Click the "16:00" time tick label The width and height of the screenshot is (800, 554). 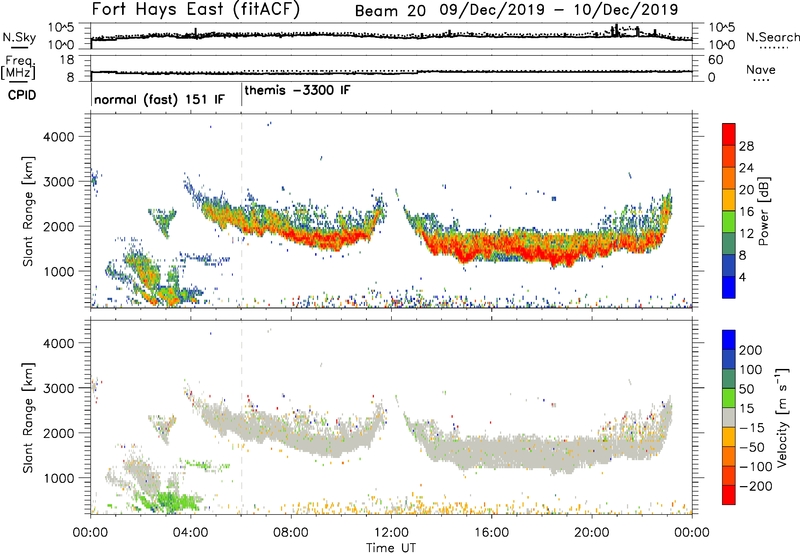point(491,533)
